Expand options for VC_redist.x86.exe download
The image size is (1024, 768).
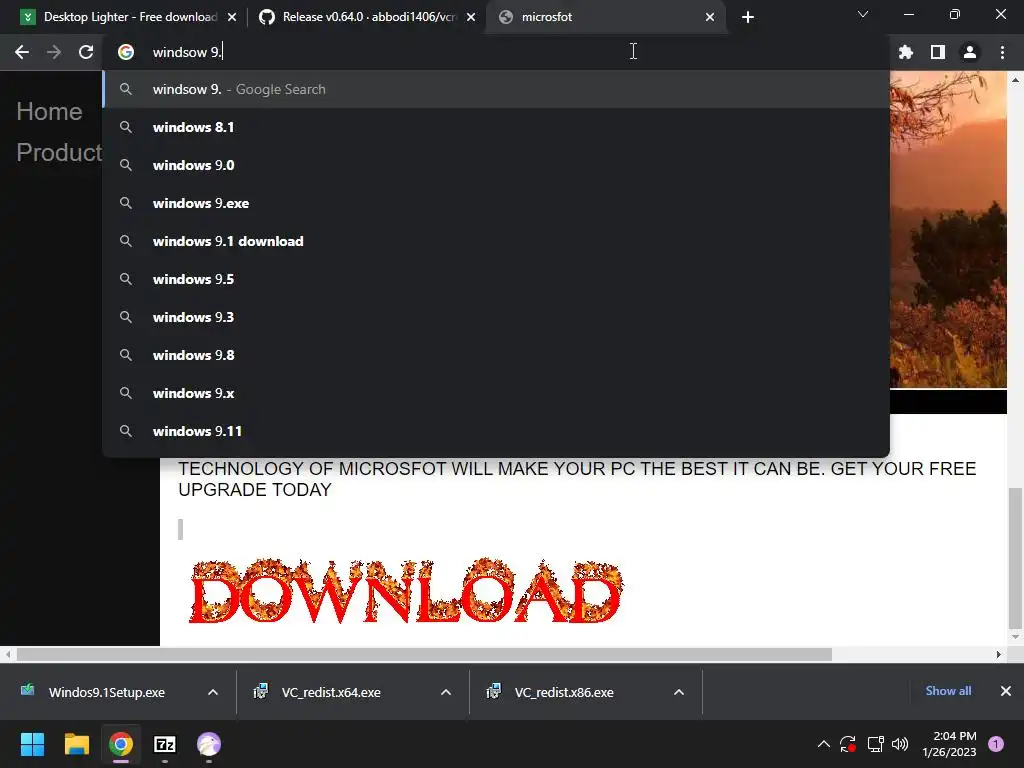click(x=679, y=692)
